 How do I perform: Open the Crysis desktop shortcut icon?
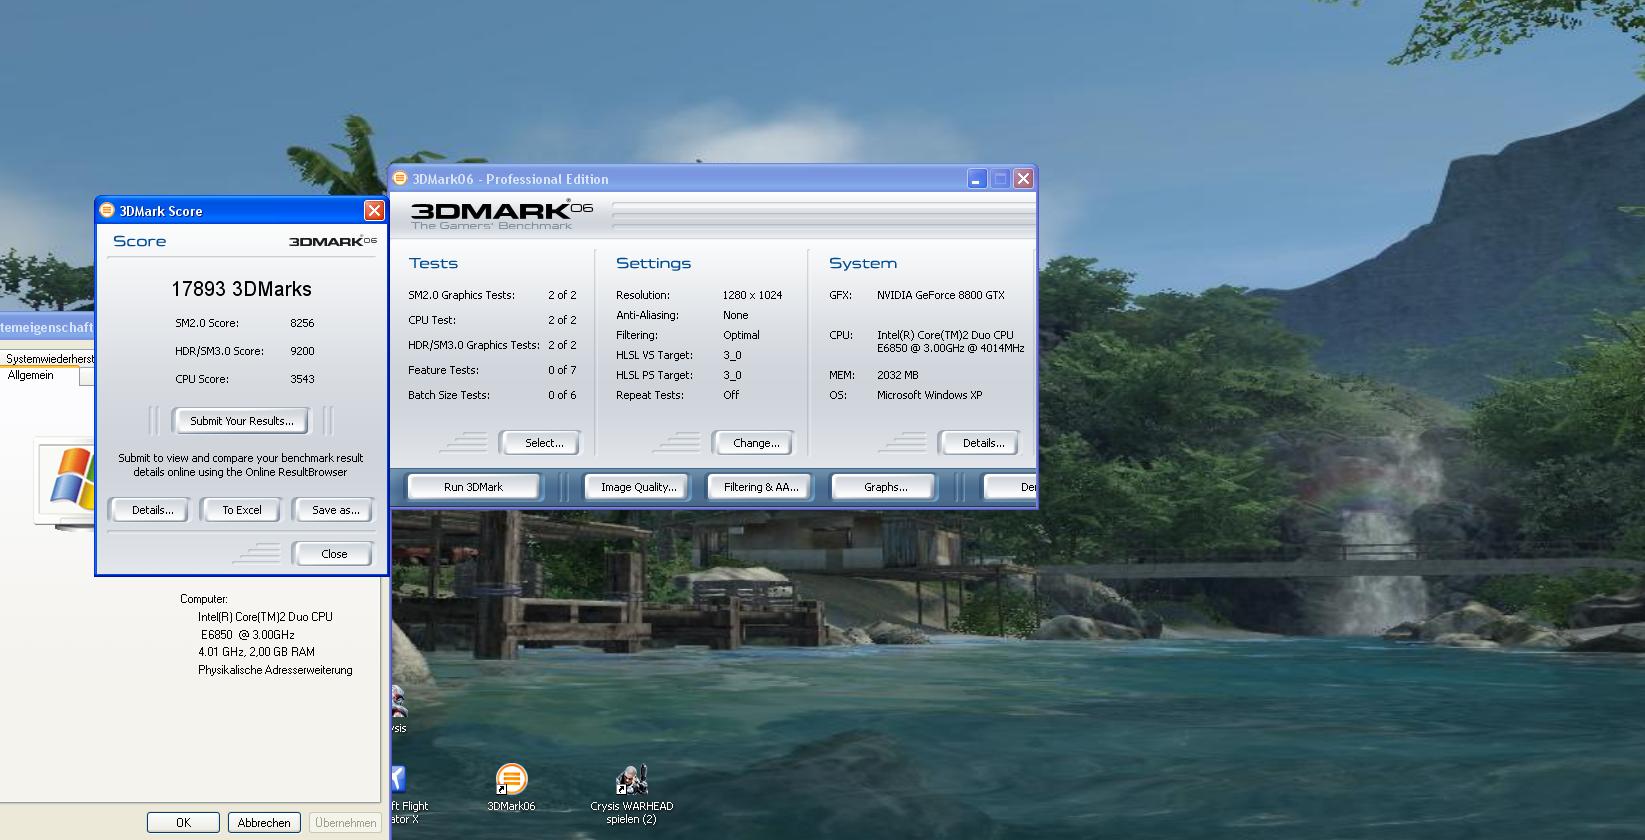tap(397, 701)
